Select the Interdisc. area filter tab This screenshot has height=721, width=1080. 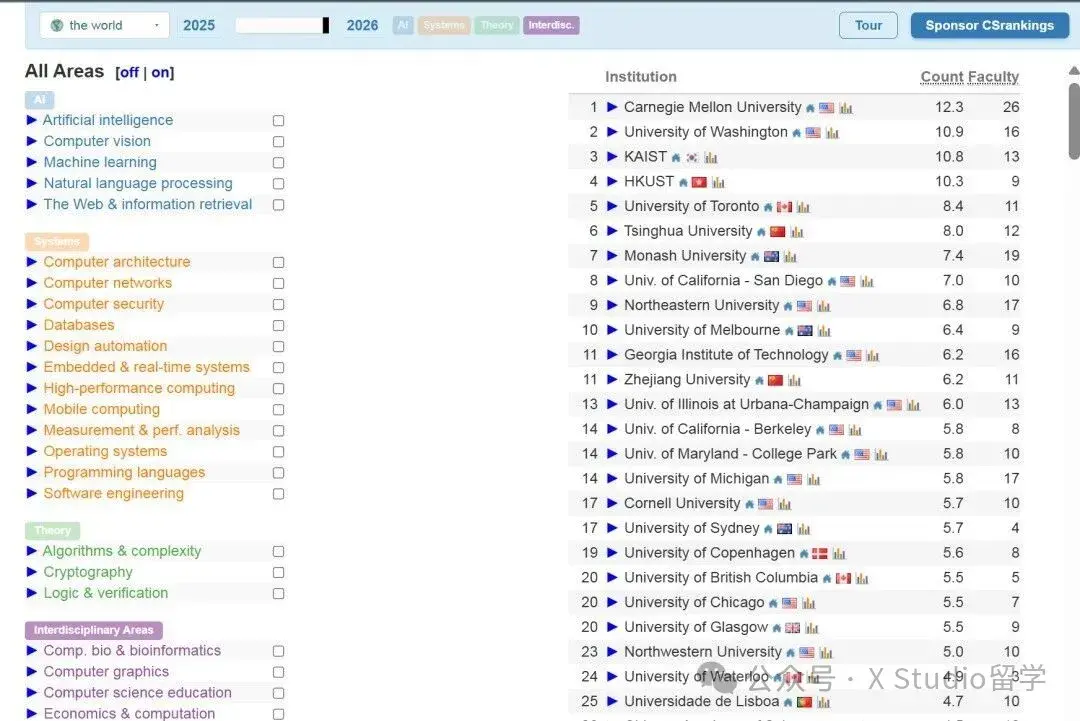click(551, 25)
